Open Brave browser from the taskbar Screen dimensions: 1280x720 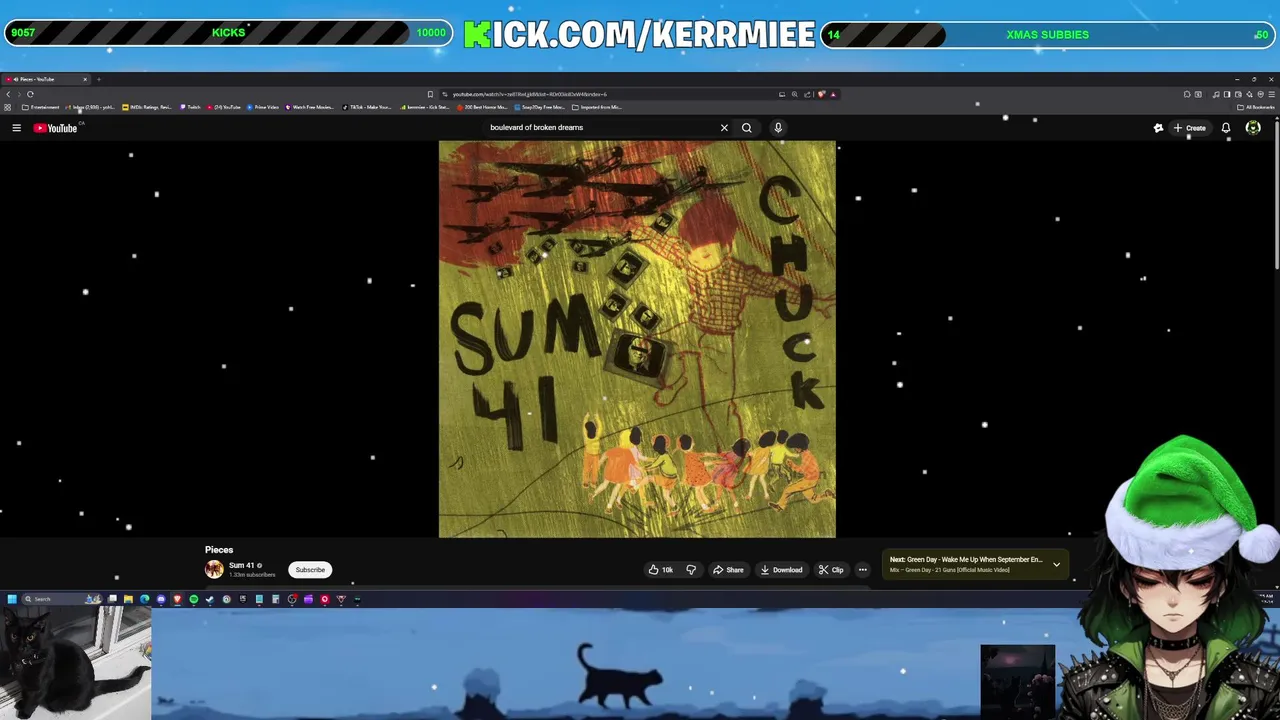click(x=177, y=599)
